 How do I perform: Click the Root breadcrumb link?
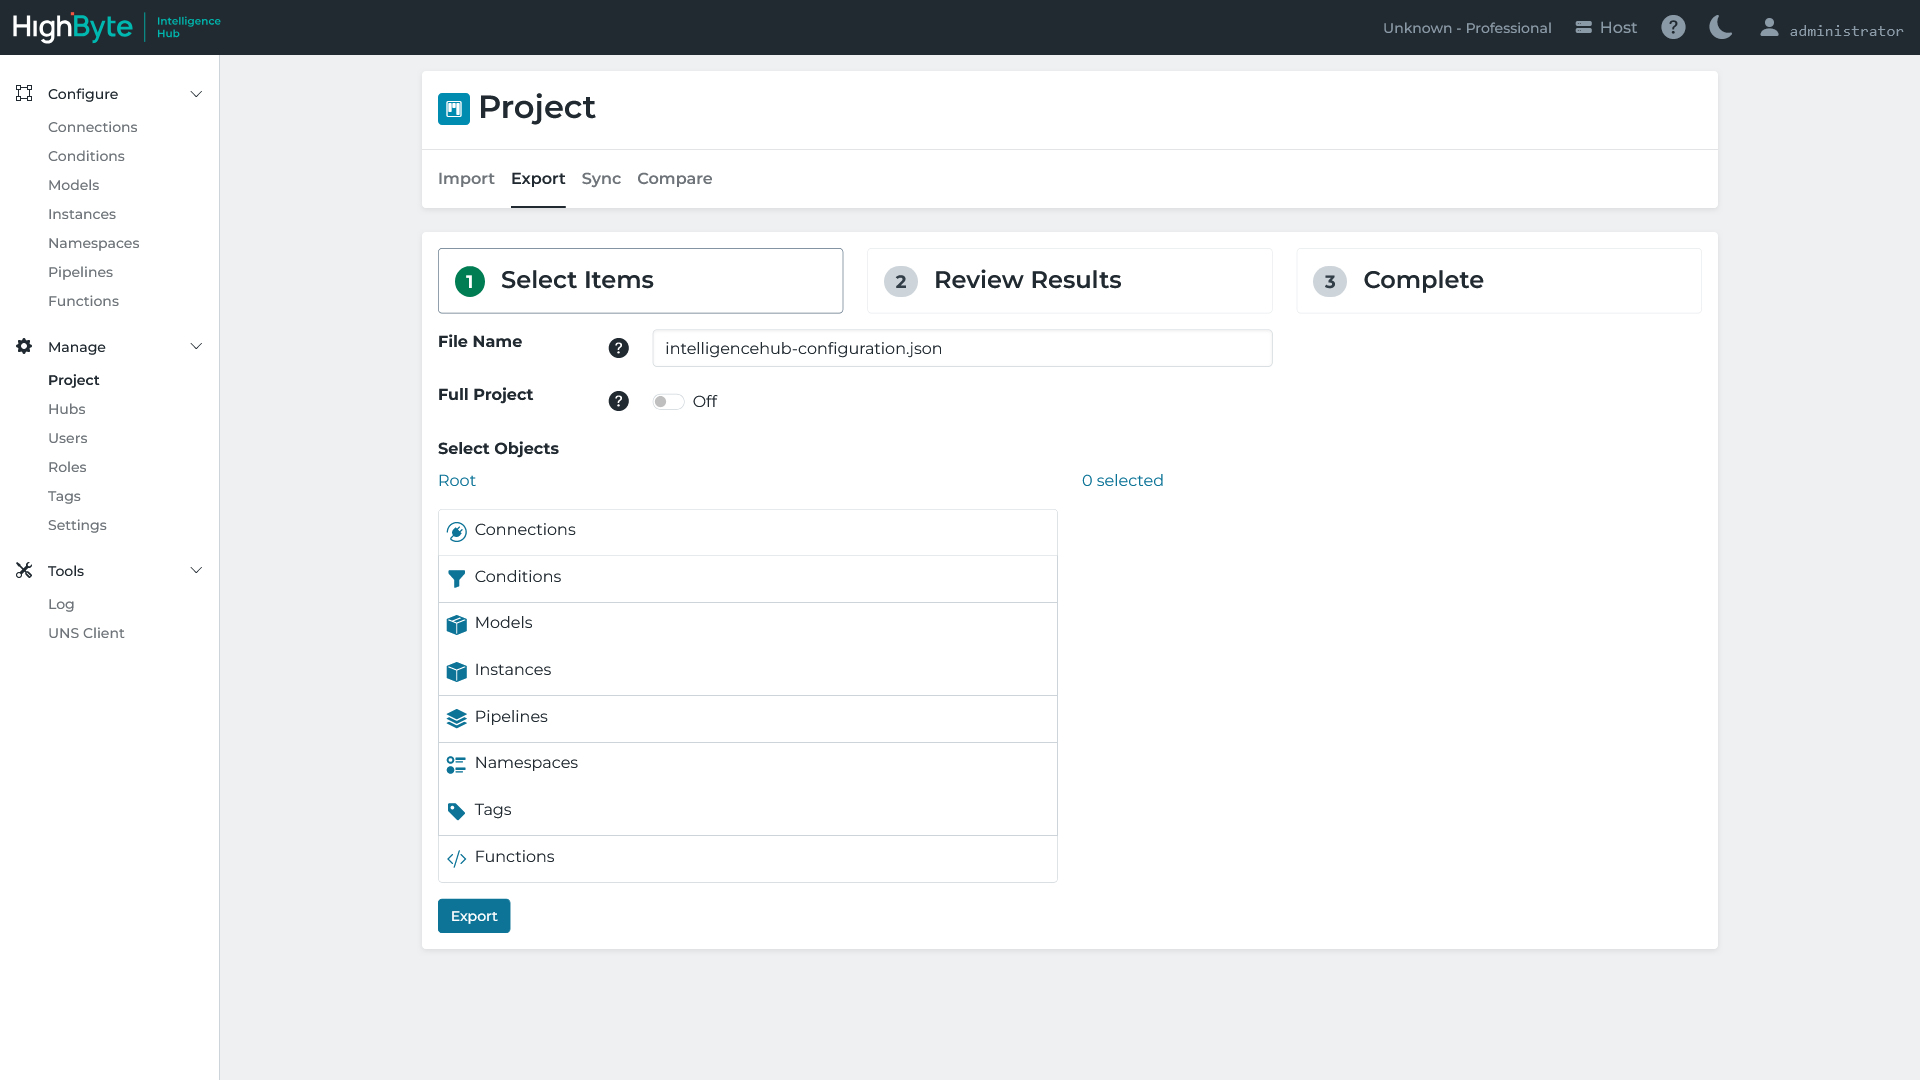457,480
